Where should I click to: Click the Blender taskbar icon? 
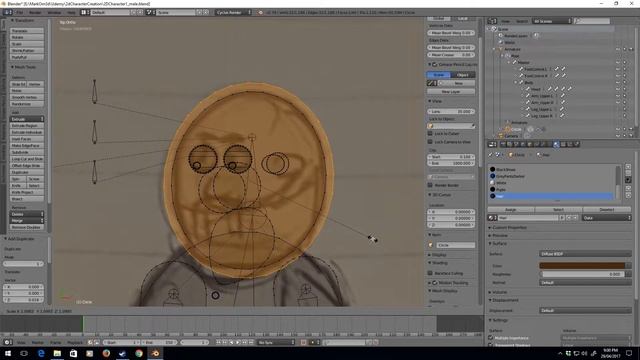pyautogui.click(x=156, y=353)
